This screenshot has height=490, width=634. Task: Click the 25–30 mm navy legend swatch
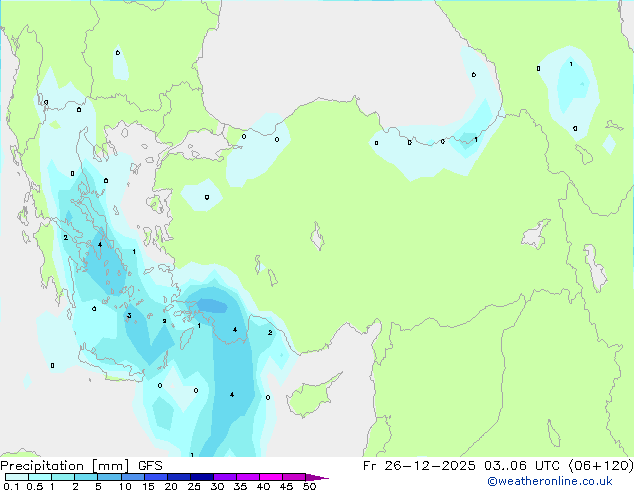pos(201,477)
